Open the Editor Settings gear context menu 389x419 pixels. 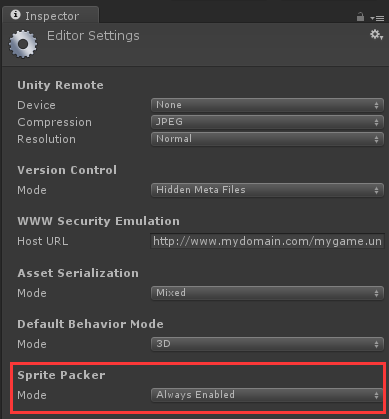(376, 35)
